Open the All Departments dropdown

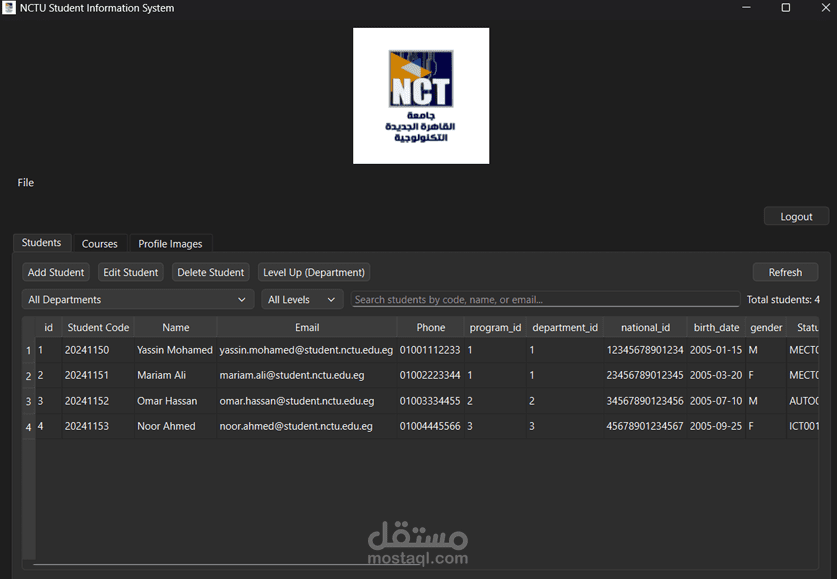(x=137, y=298)
